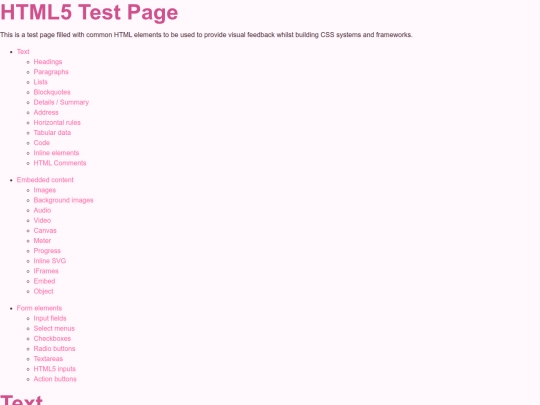Jump to the IFrames link

(46, 271)
